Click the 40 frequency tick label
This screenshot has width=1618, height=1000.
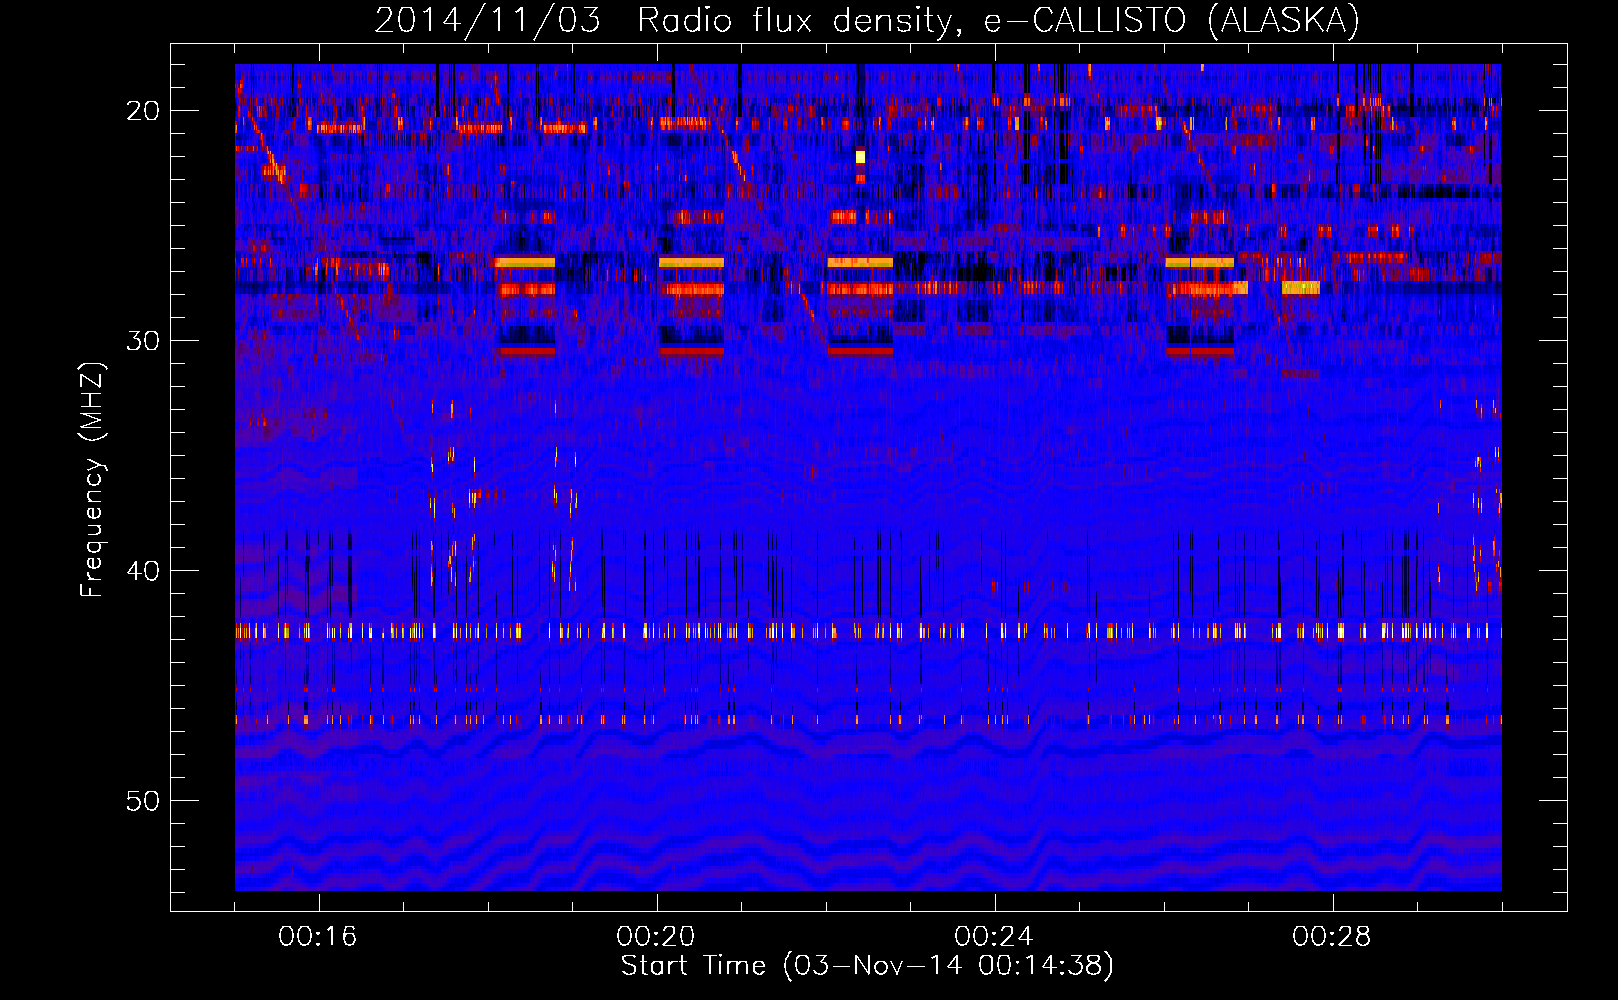[x=143, y=571]
